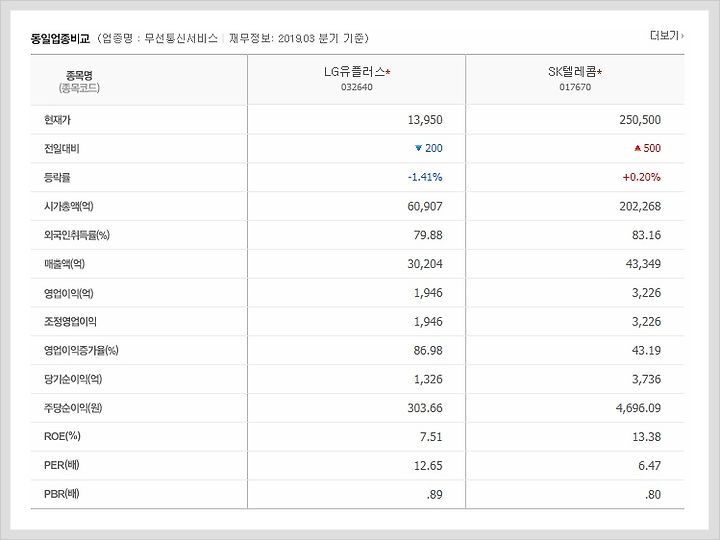Select net income value 3,736
The width and height of the screenshot is (720, 540).
pyautogui.click(x=647, y=379)
